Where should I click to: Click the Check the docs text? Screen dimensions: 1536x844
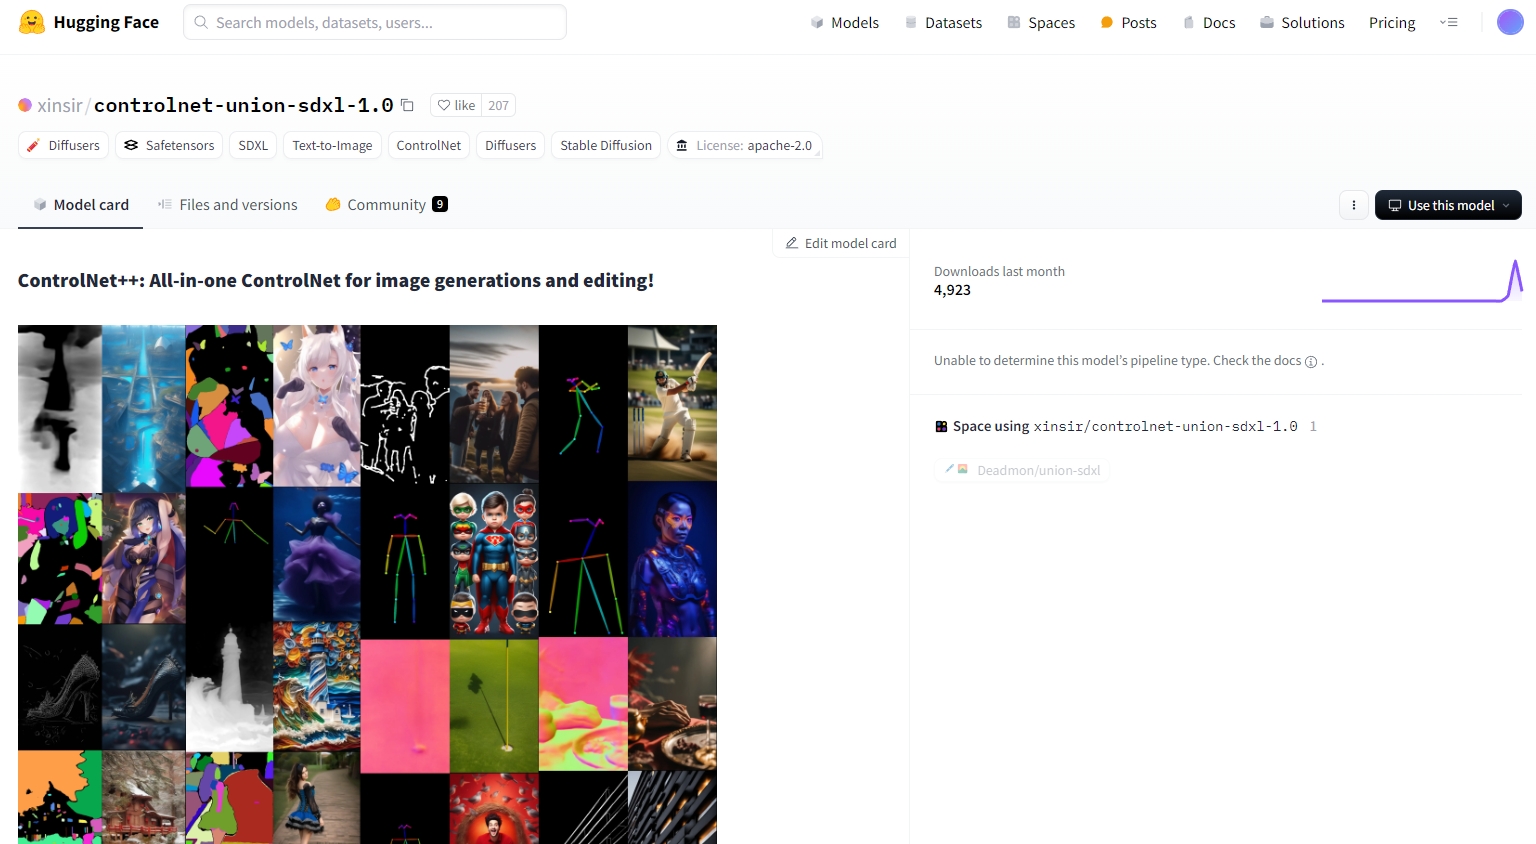coord(1257,361)
